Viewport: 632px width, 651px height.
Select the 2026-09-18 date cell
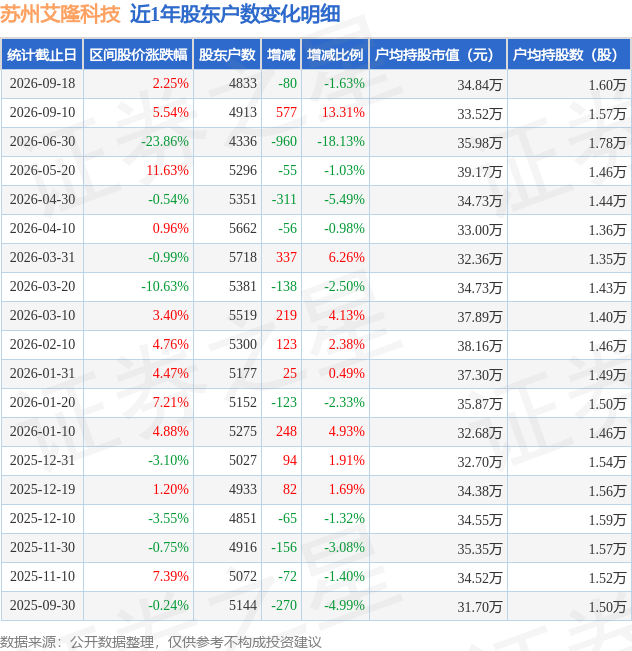(42, 83)
